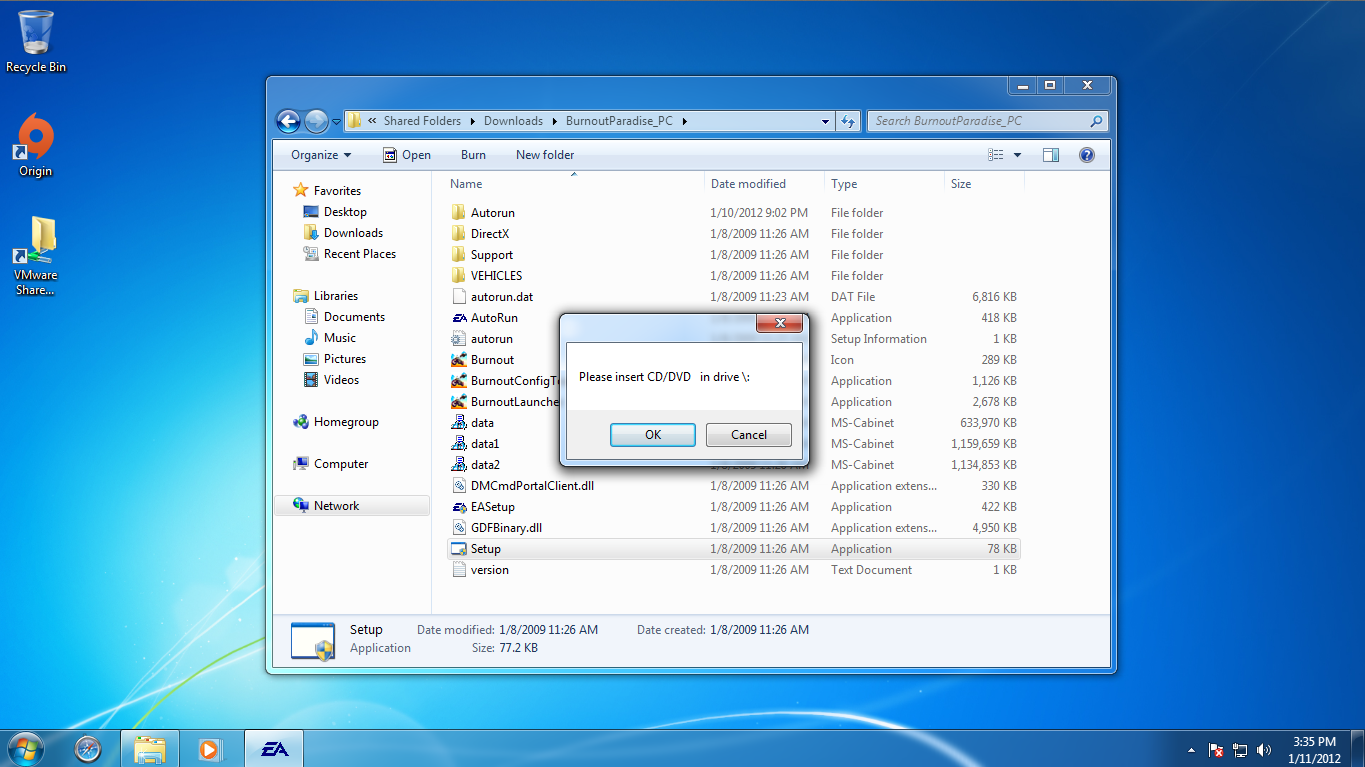
Task: Close the insert CD/DVD dialog
Action: (779, 323)
